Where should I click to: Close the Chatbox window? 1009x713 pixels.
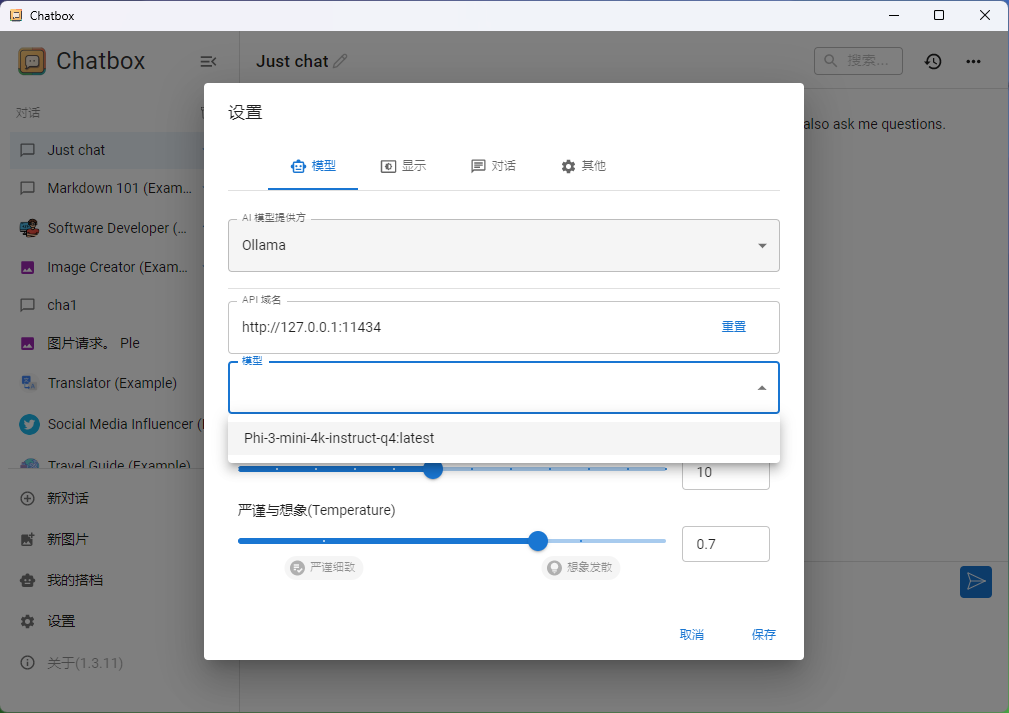[985, 15]
